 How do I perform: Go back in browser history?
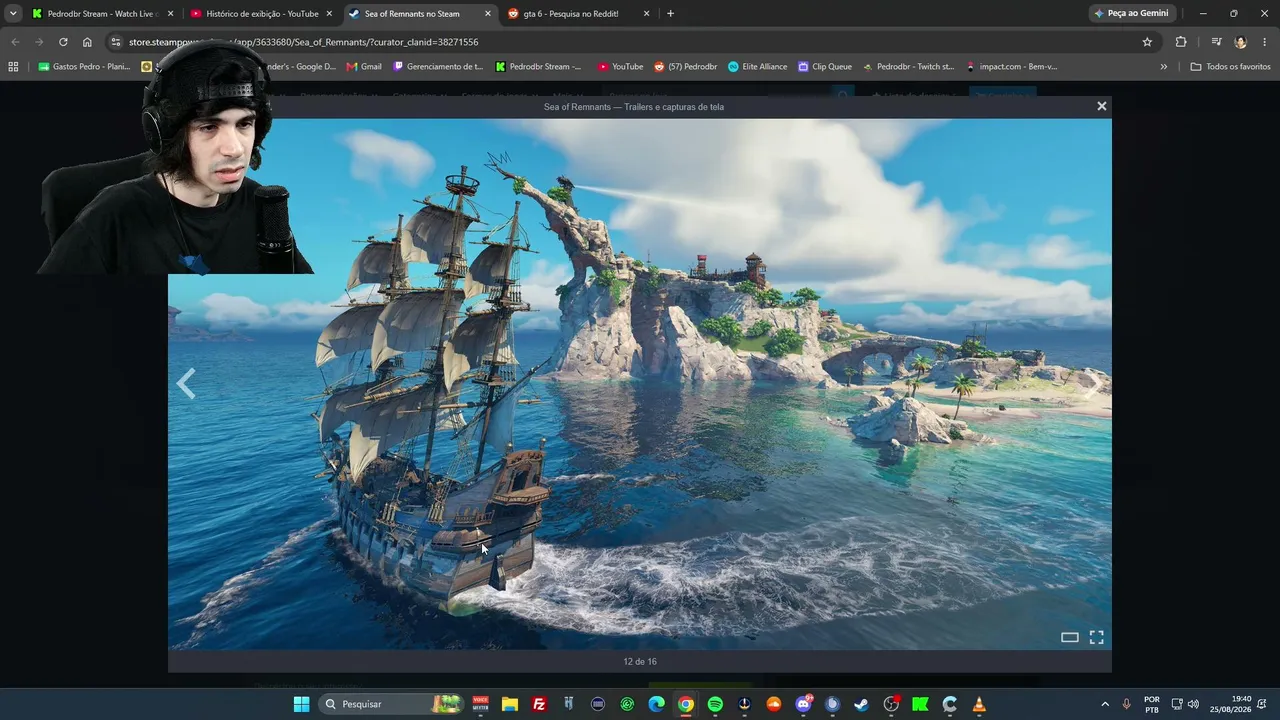click(15, 42)
